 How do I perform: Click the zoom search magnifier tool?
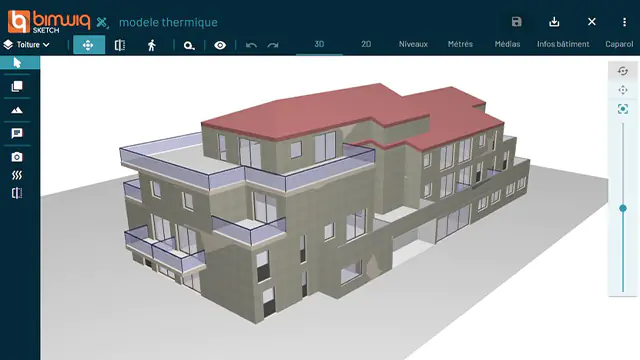click(x=189, y=45)
